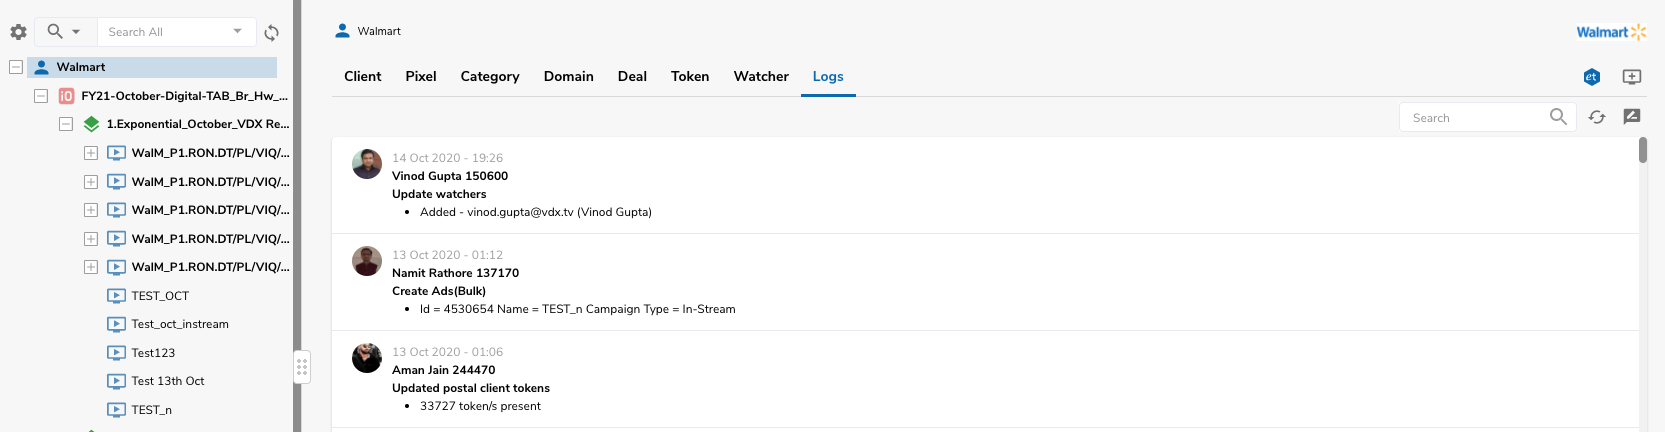Click the logs Search input field
The width and height of the screenshot is (1665, 432).
1475,118
